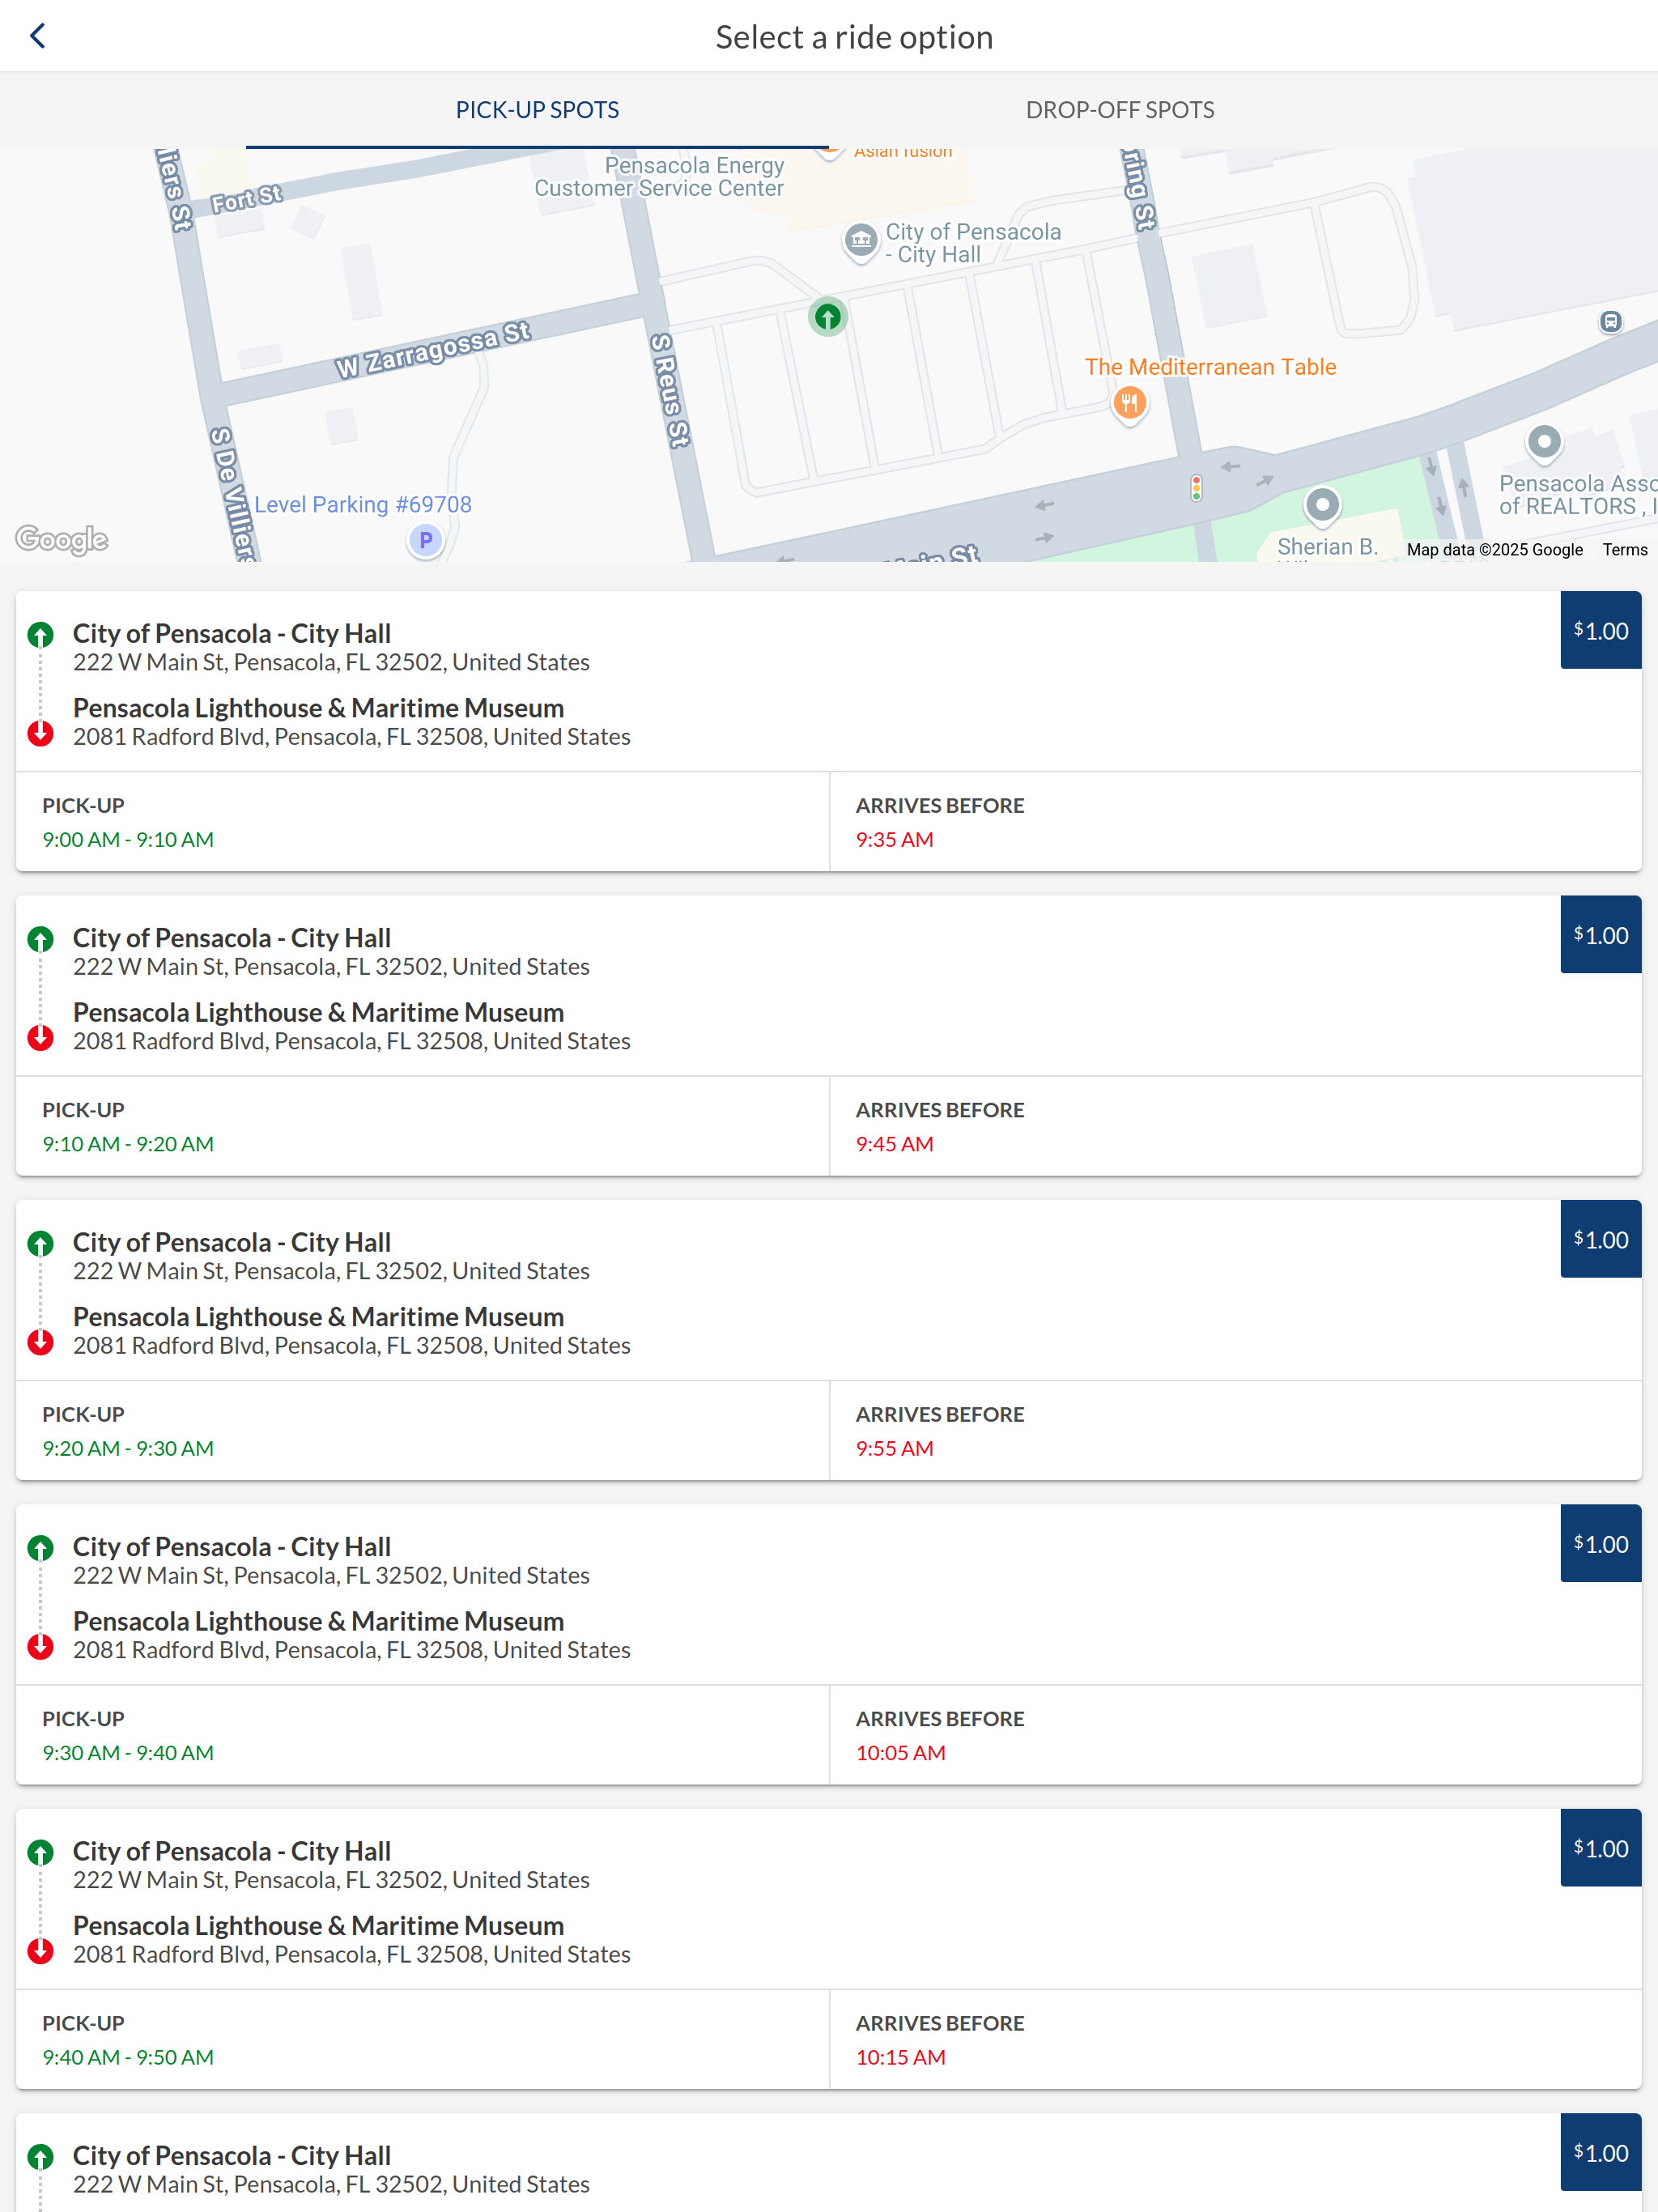This screenshot has height=2212, width=1658.
Task: Tap Pensacola Lighthouse destination in the 9:00 AM card
Action: (318, 708)
